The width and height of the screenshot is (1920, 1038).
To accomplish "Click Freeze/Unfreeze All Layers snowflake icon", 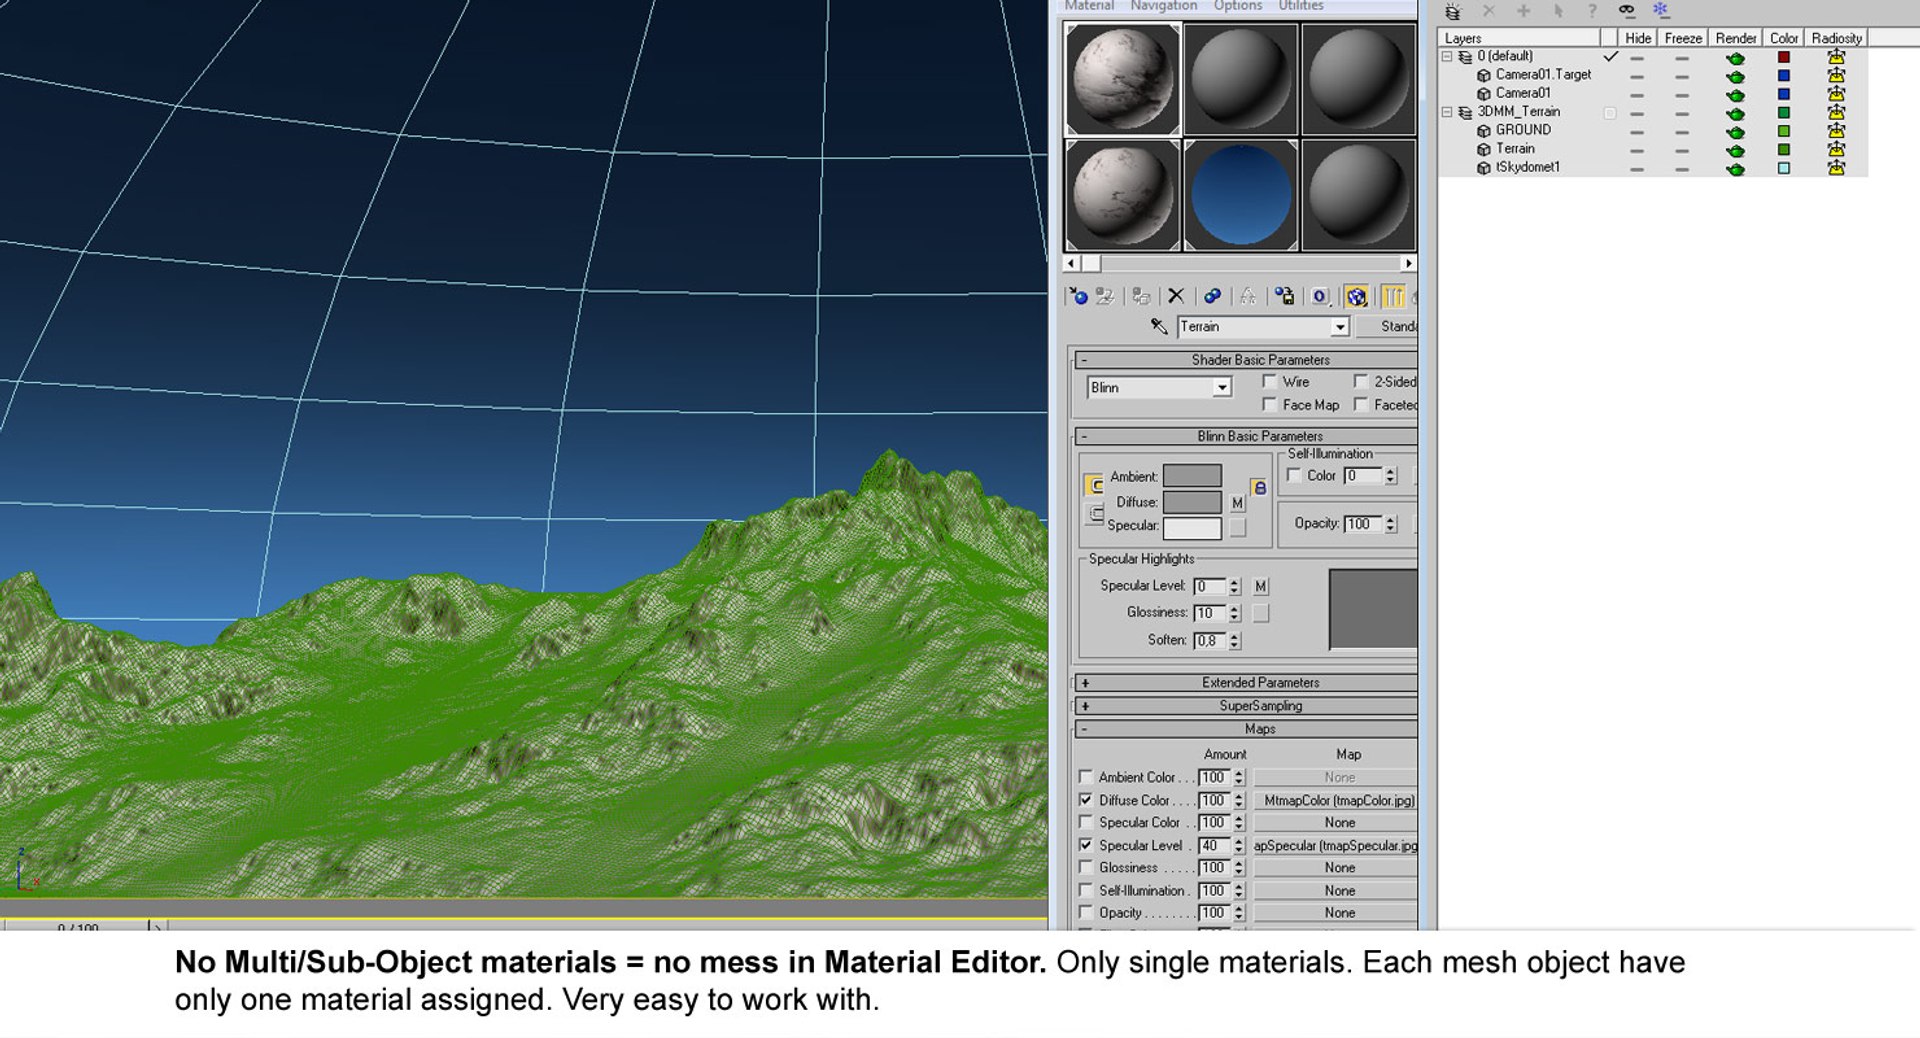I will click(1661, 11).
